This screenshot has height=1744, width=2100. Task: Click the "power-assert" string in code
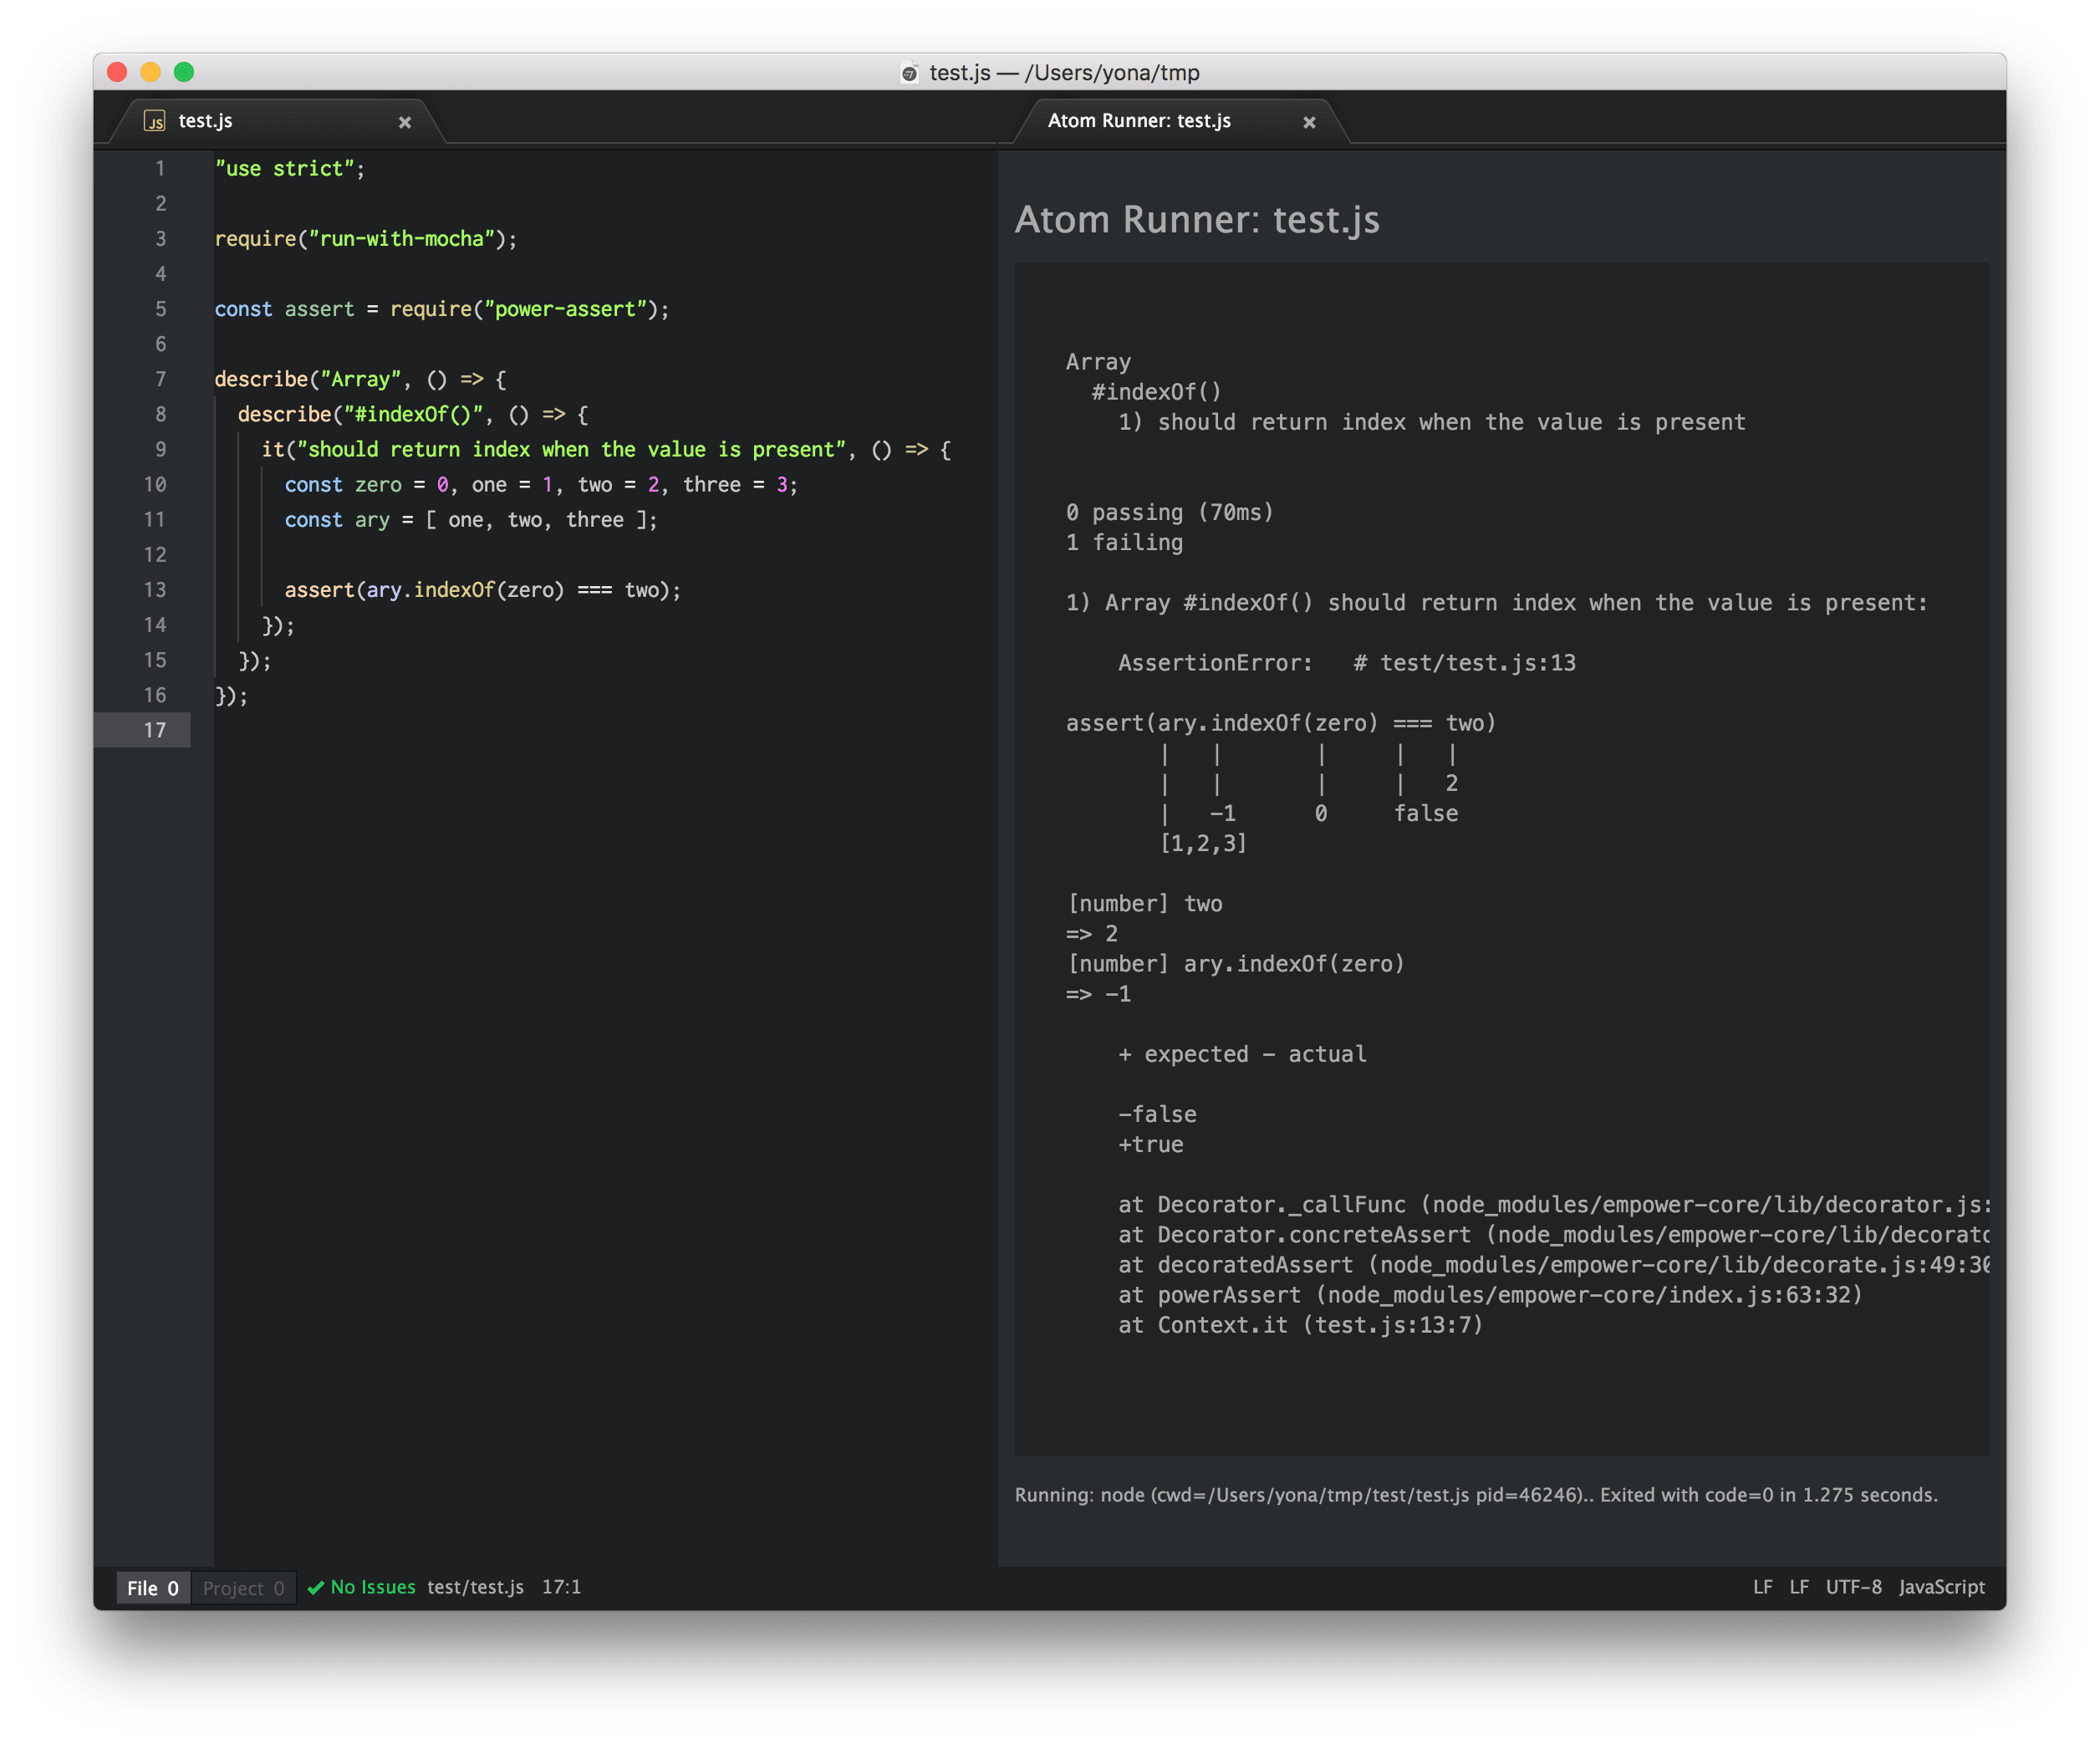pos(565,309)
